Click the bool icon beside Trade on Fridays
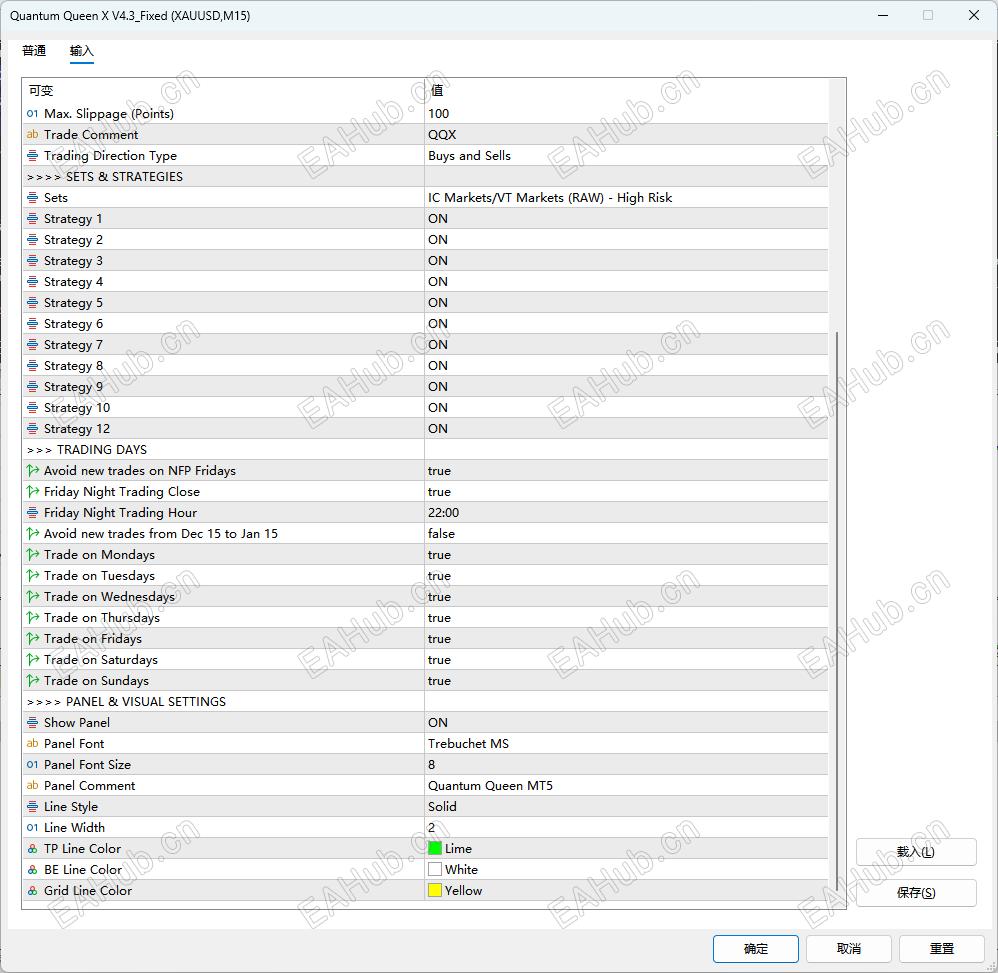This screenshot has width=998, height=973. click(32, 639)
